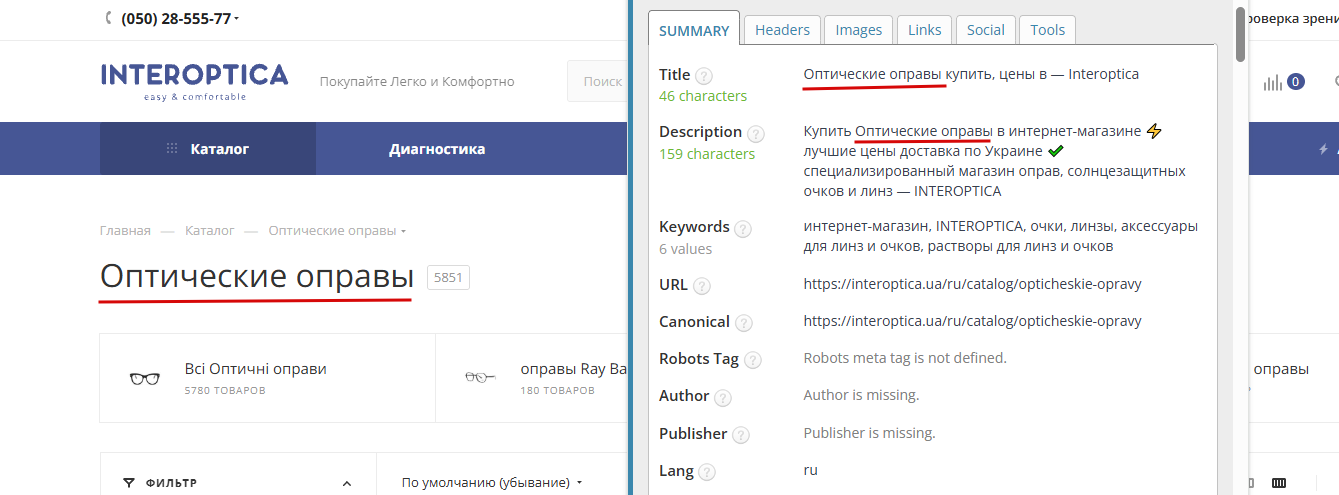1339x495 pixels.
Task: Click the Keywords help question-mark icon
Action: [x=742, y=229]
